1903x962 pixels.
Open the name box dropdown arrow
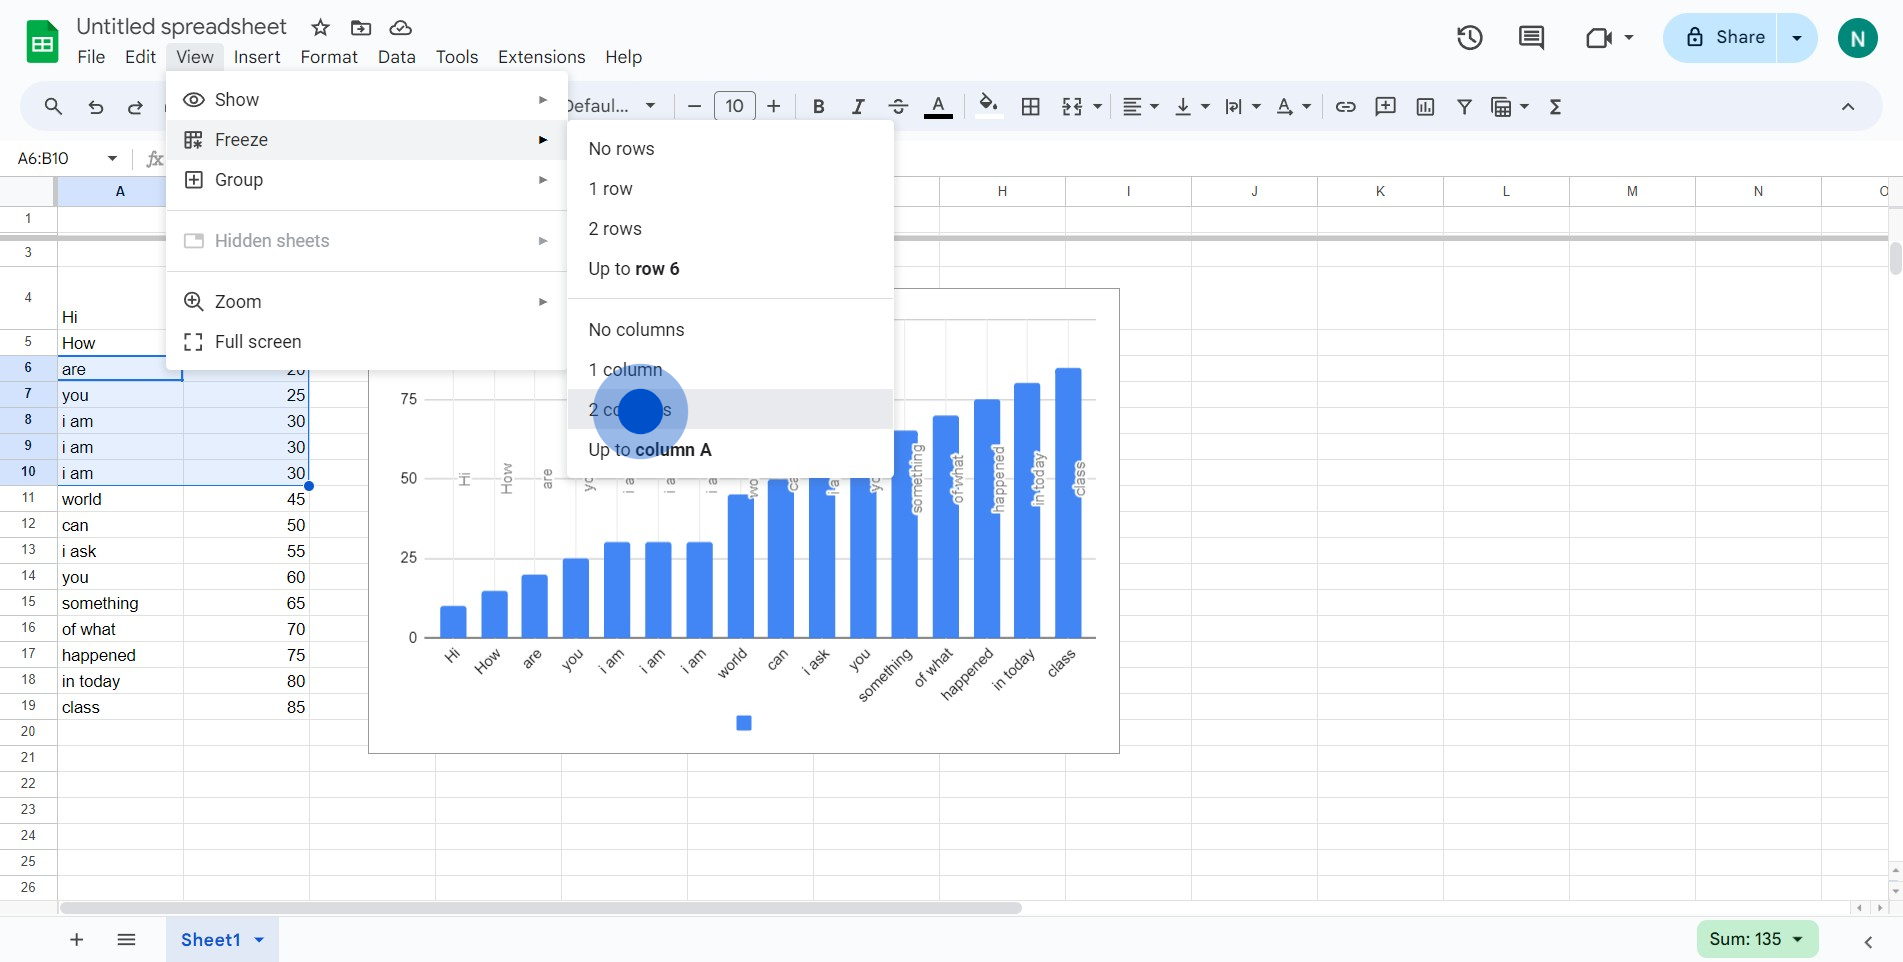pos(112,158)
